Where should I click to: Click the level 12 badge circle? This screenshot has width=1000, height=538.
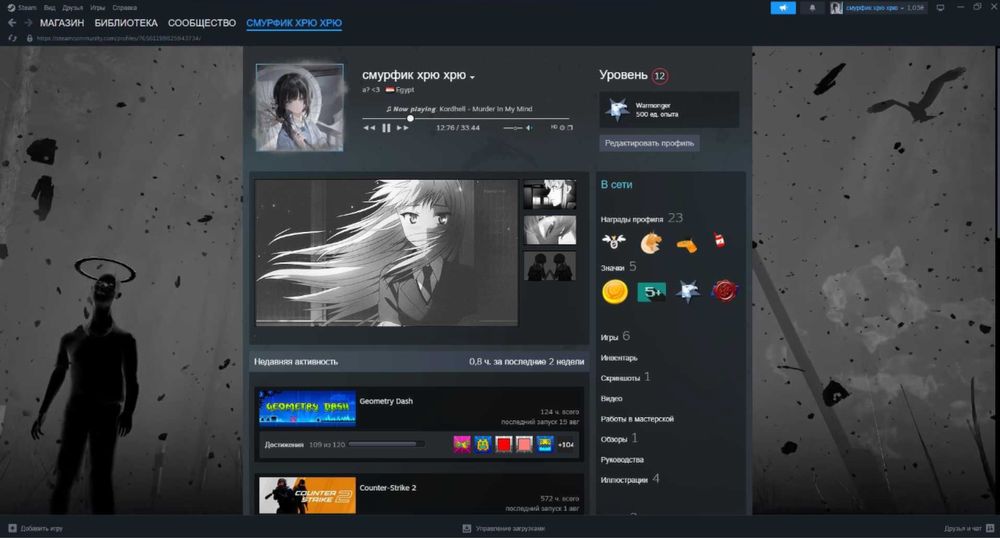[x=660, y=76]
